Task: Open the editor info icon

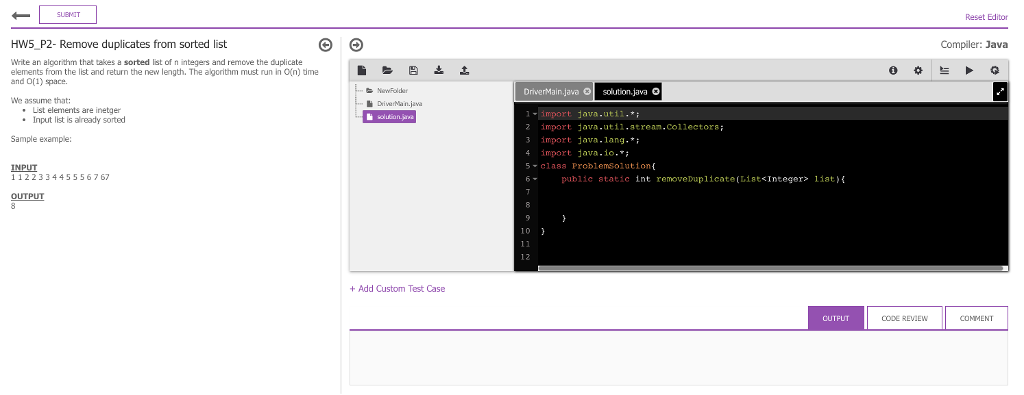Action: point(893,71)
